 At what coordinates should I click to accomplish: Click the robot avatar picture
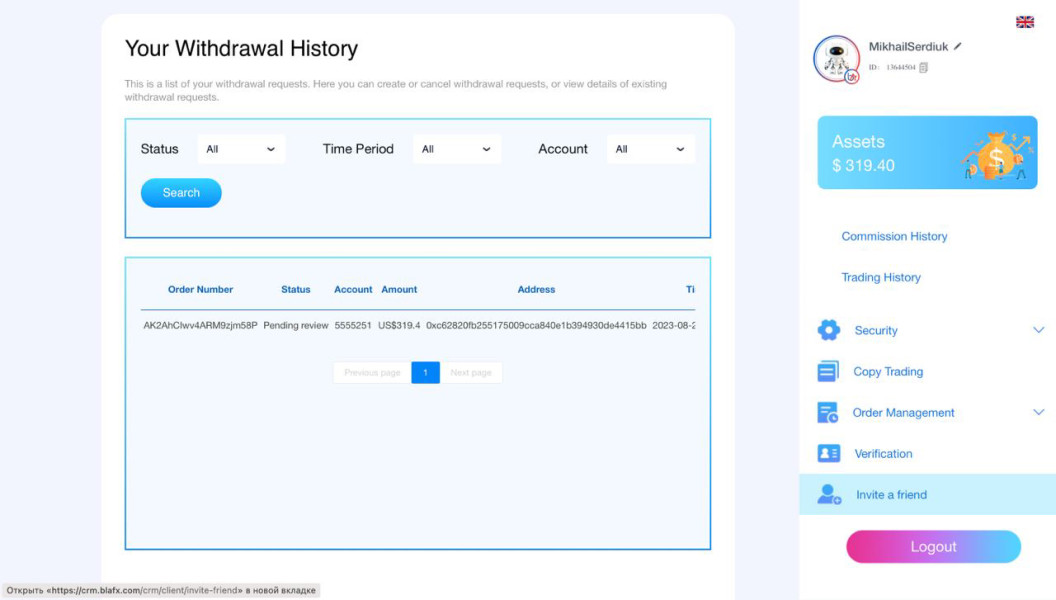(x=836, y=59)
